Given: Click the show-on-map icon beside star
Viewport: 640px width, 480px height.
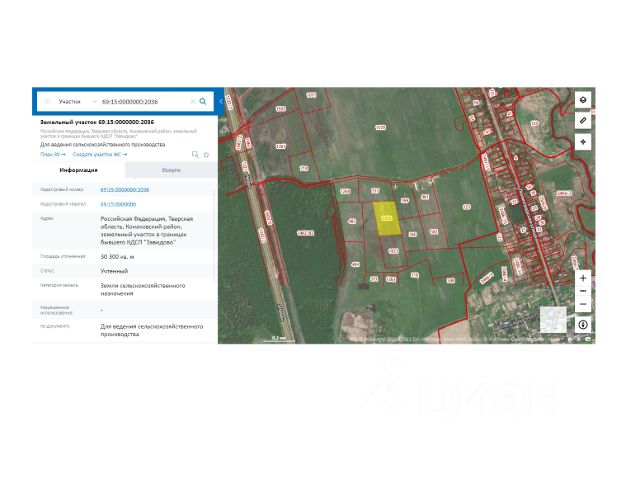Looking at the screenshot, I should coord(195,154).
